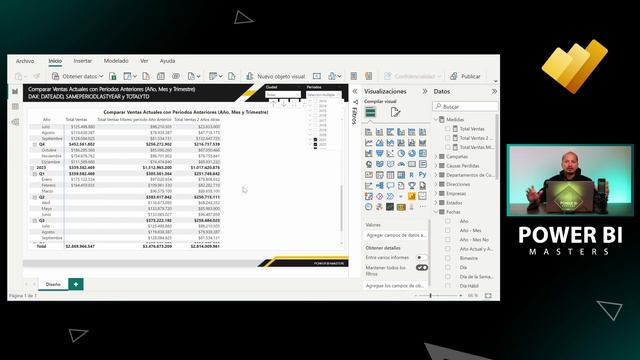This screenshot has height=360, width=640.
Task: Select the stacked bar chart visual
Action: [x=369, y=132]
